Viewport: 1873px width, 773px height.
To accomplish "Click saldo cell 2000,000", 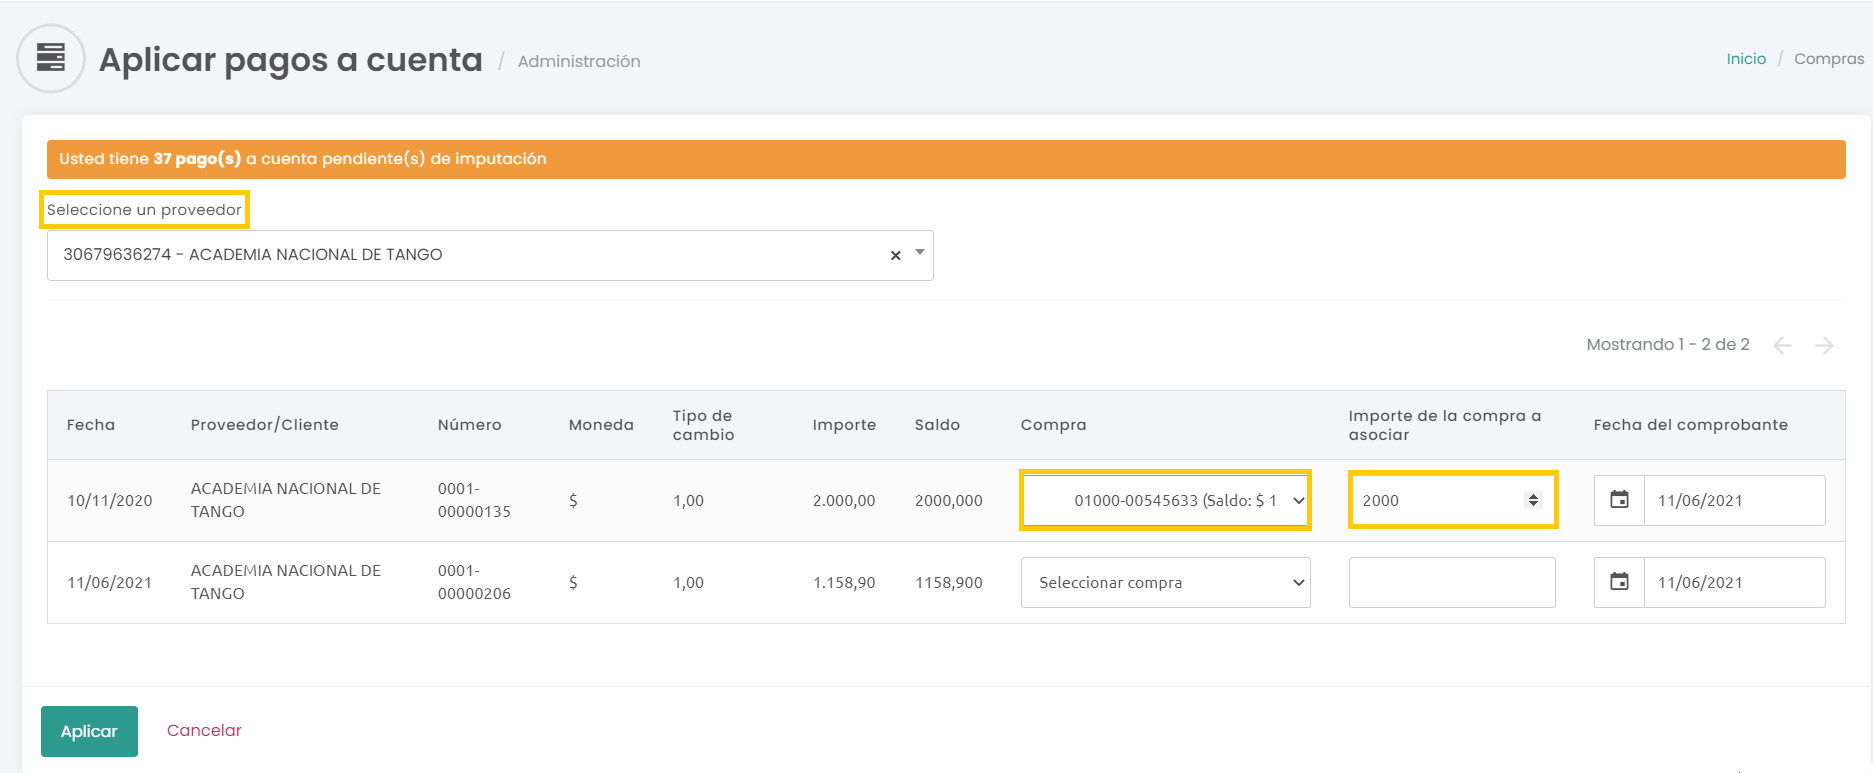I will click(949, 500).
